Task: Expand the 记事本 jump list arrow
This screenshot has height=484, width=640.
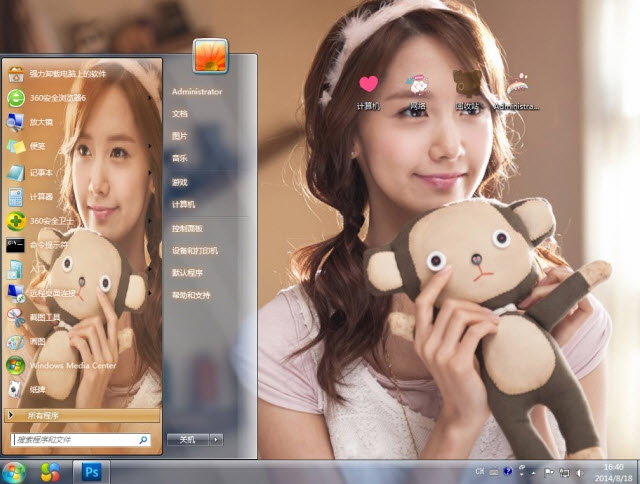Action: [150, 173]
